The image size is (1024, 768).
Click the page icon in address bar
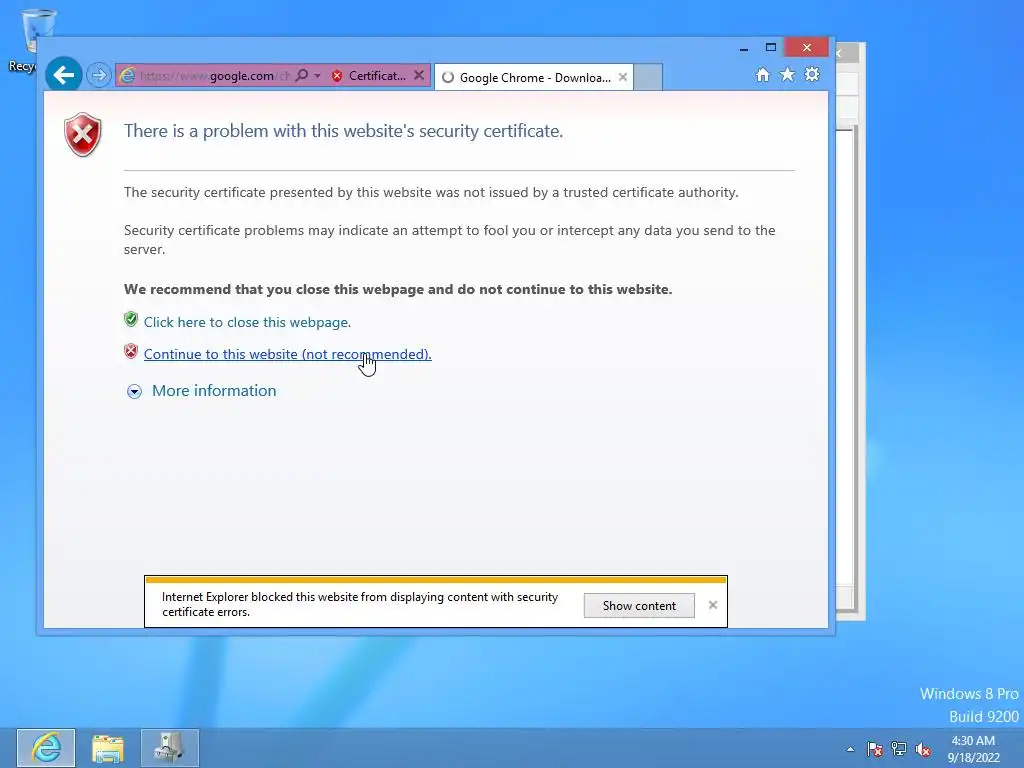pyautogui.click(x=128, y=76)
